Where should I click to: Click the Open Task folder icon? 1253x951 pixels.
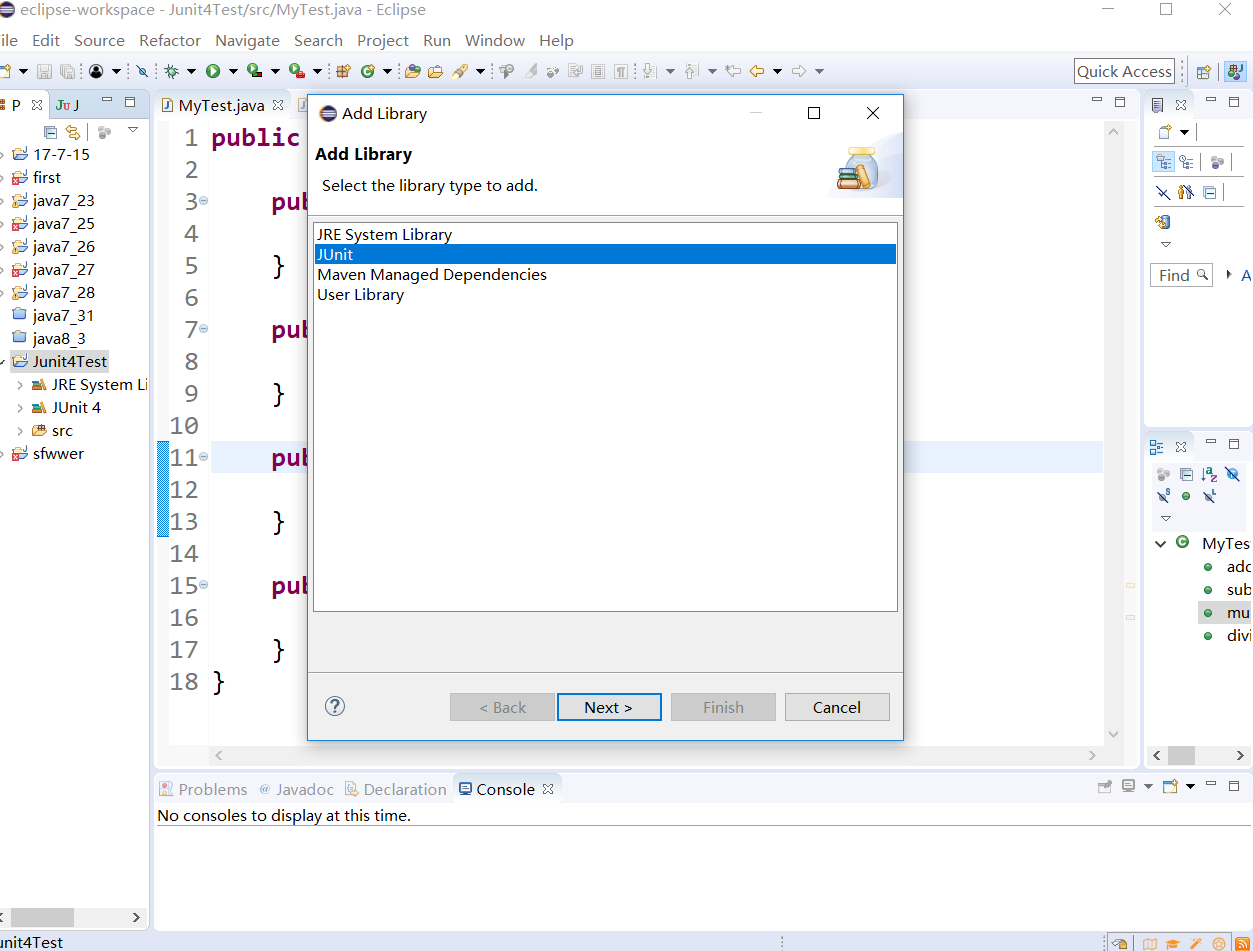point(435,71)
